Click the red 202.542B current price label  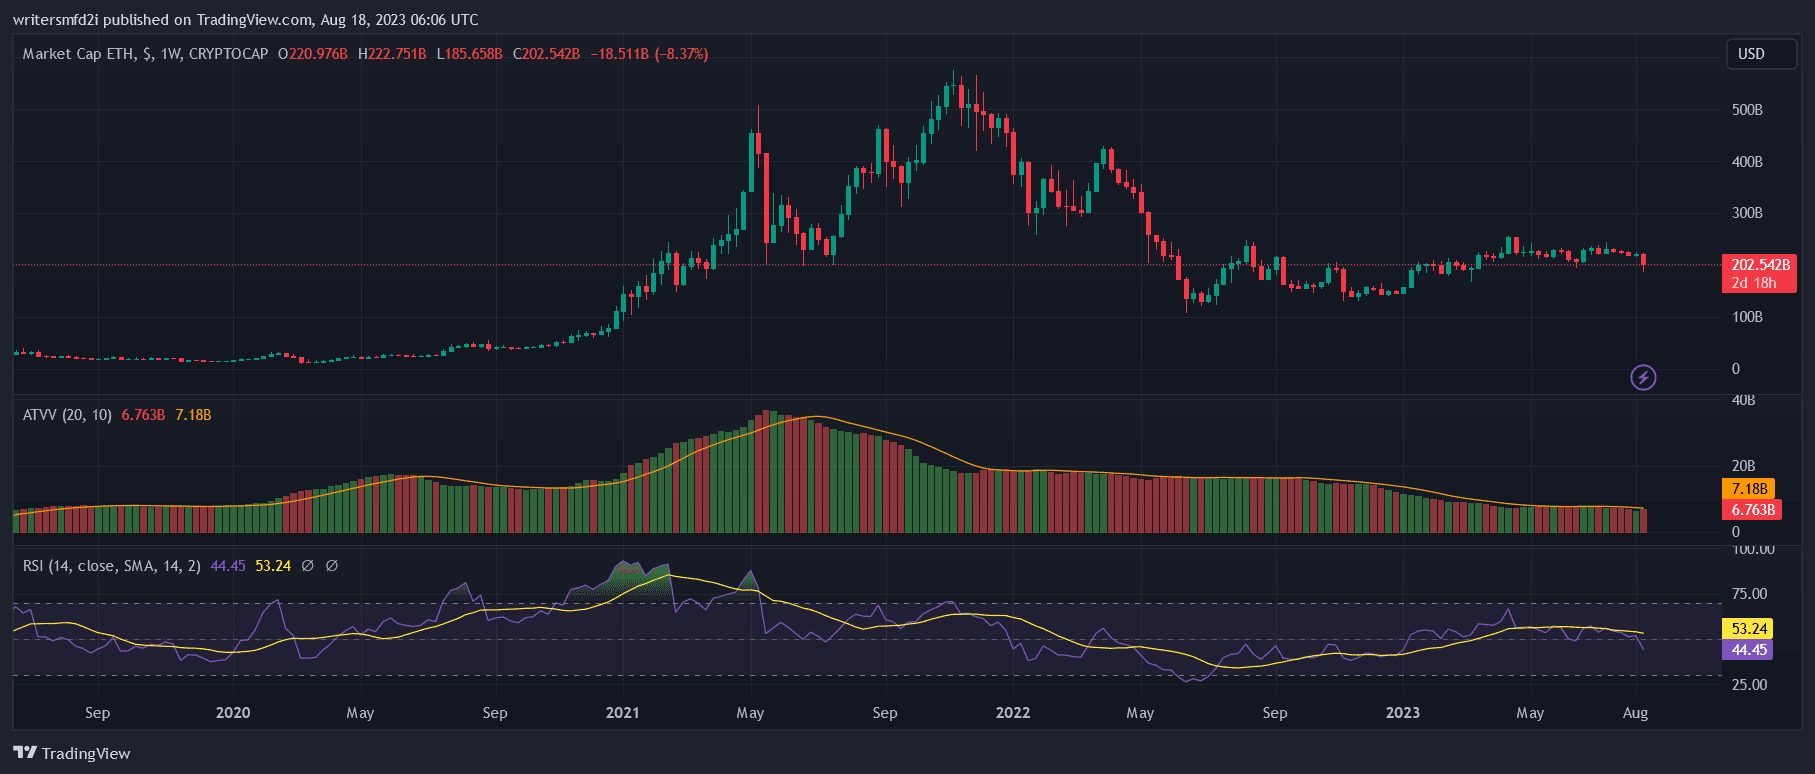(1760, 265)
